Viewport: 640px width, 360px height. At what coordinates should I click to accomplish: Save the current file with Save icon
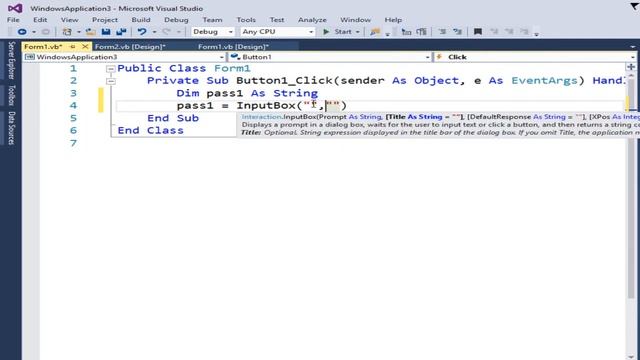106,31
